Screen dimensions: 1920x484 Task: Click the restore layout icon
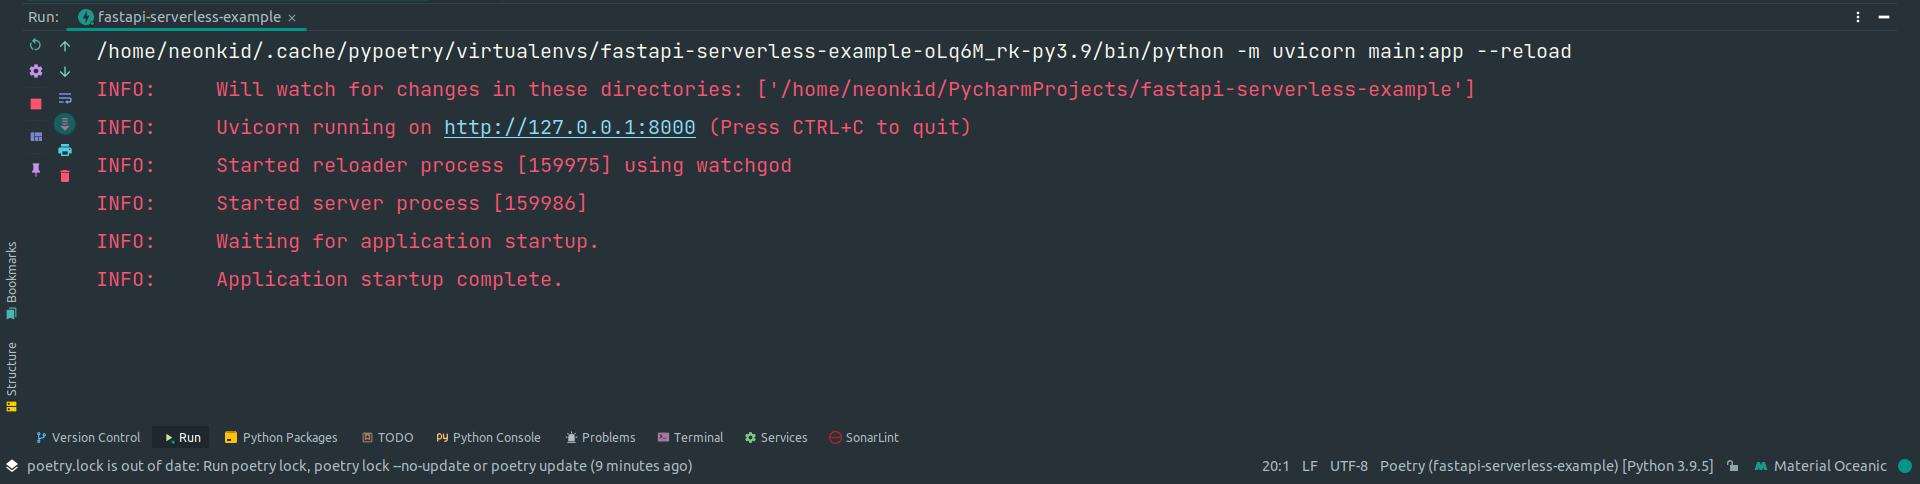click(x=36, y=136)
